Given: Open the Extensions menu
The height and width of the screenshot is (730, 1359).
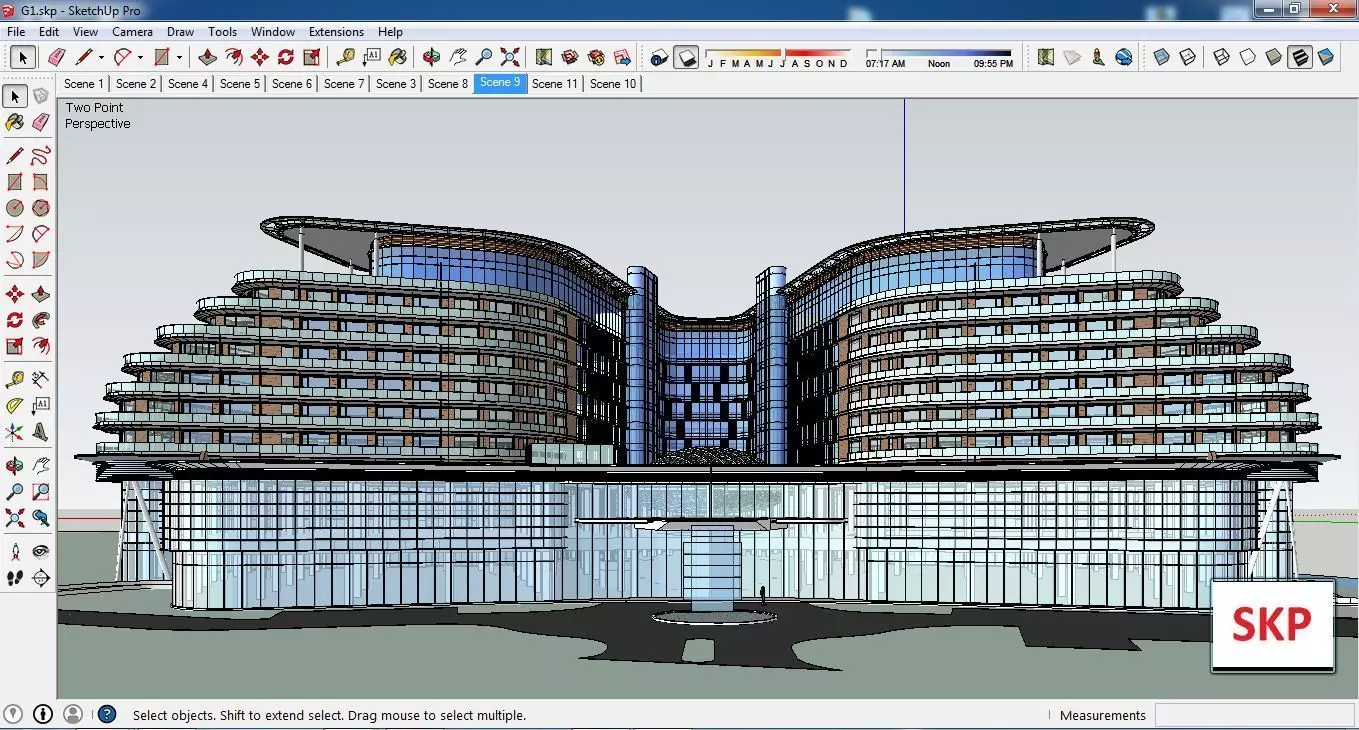Looking at the screenshot, I should [336, 32].
